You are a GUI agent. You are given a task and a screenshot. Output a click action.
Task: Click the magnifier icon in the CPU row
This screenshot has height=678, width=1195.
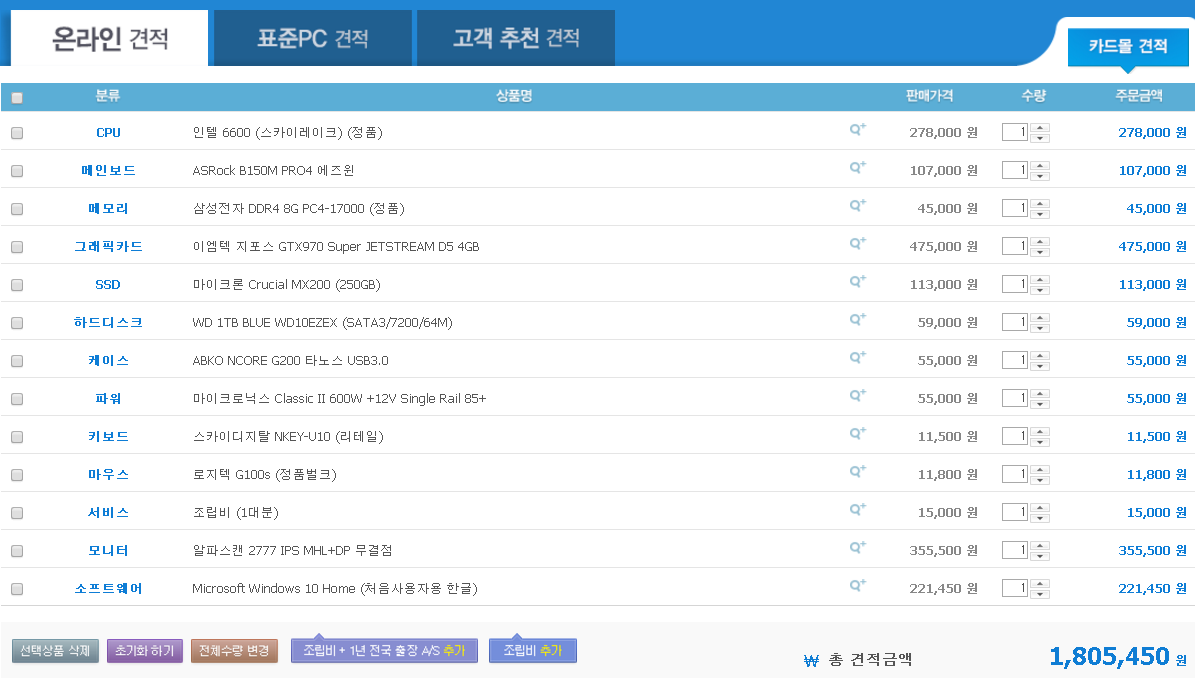(x=857, y=130)
